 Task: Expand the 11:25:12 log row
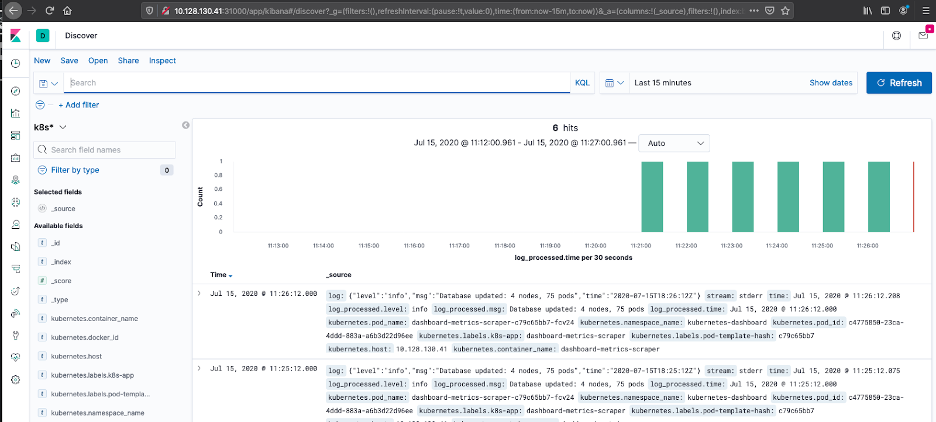199,368
